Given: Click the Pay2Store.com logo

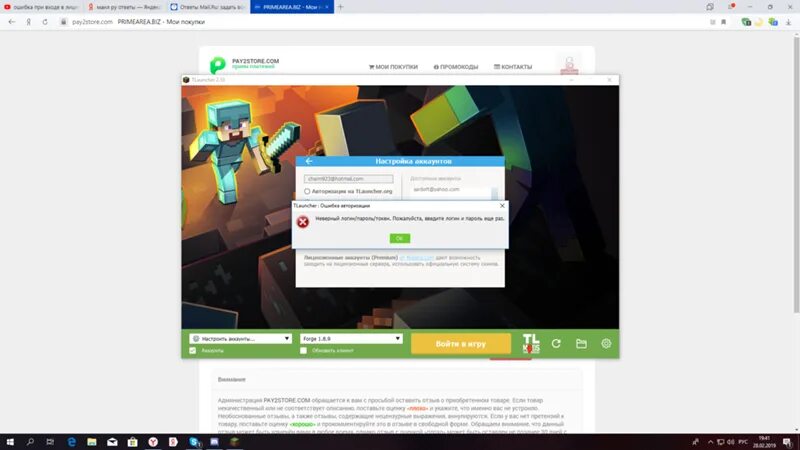Looking at the screenshot, I should 244,64.
